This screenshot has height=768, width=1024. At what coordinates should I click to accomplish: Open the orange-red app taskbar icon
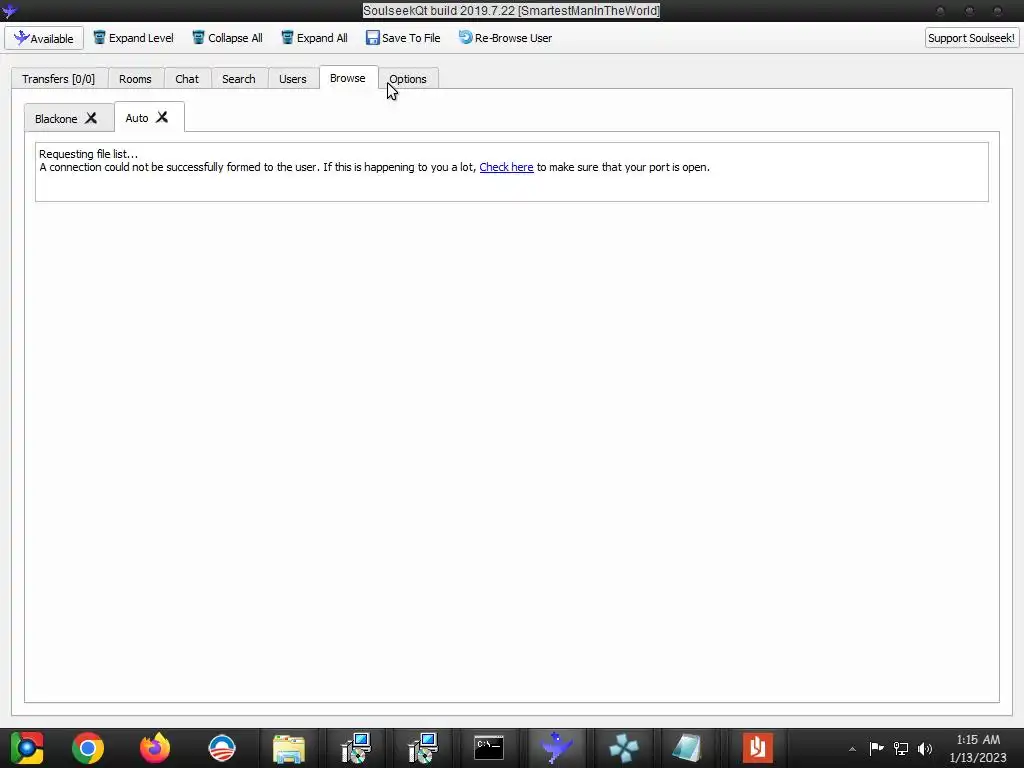758,748
